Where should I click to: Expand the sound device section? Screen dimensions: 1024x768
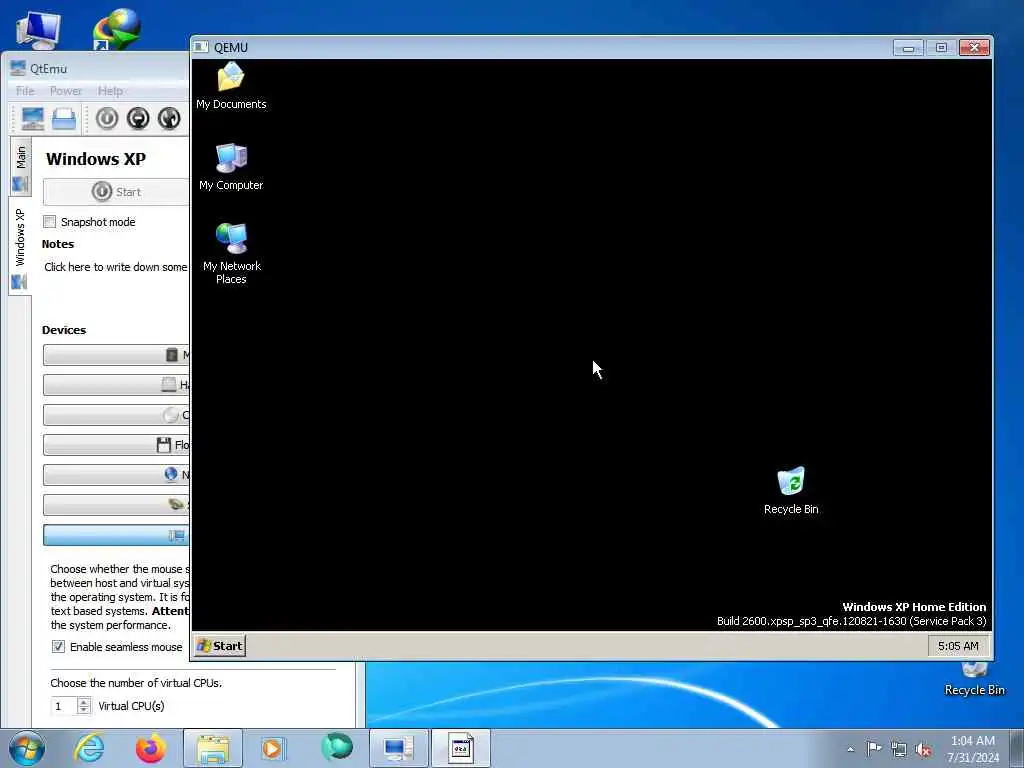point(116,505)
